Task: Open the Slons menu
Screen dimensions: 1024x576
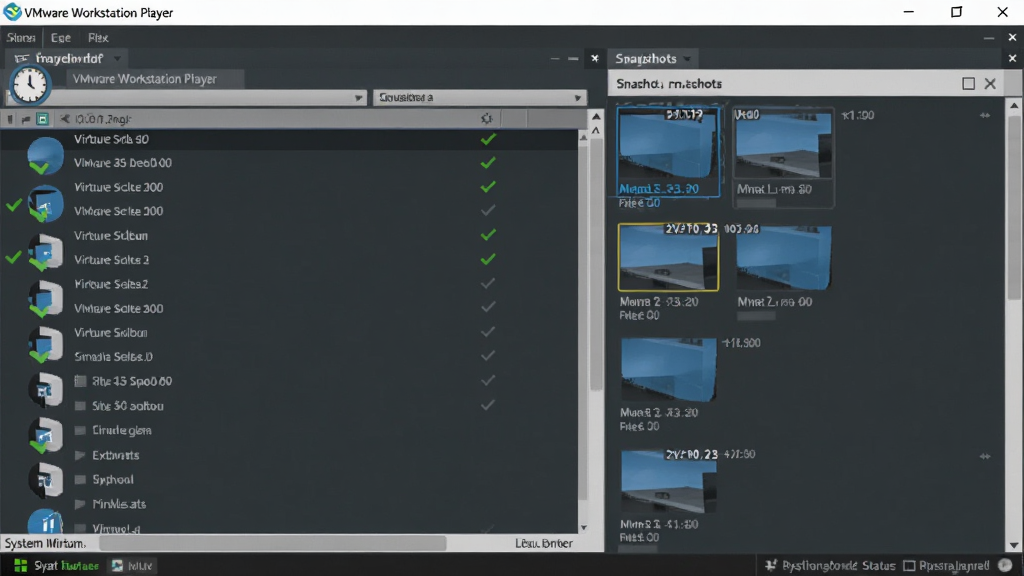Action: [21, 38]
